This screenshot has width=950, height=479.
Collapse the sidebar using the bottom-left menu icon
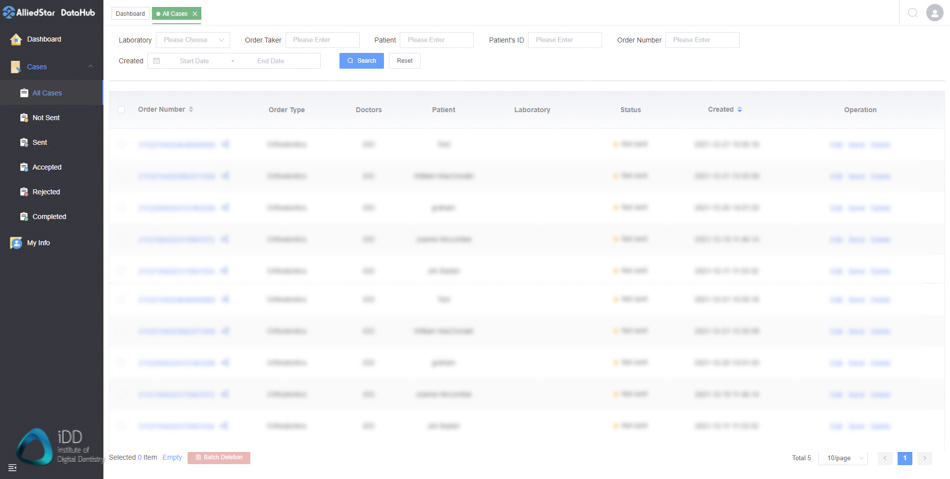(12, 467)
